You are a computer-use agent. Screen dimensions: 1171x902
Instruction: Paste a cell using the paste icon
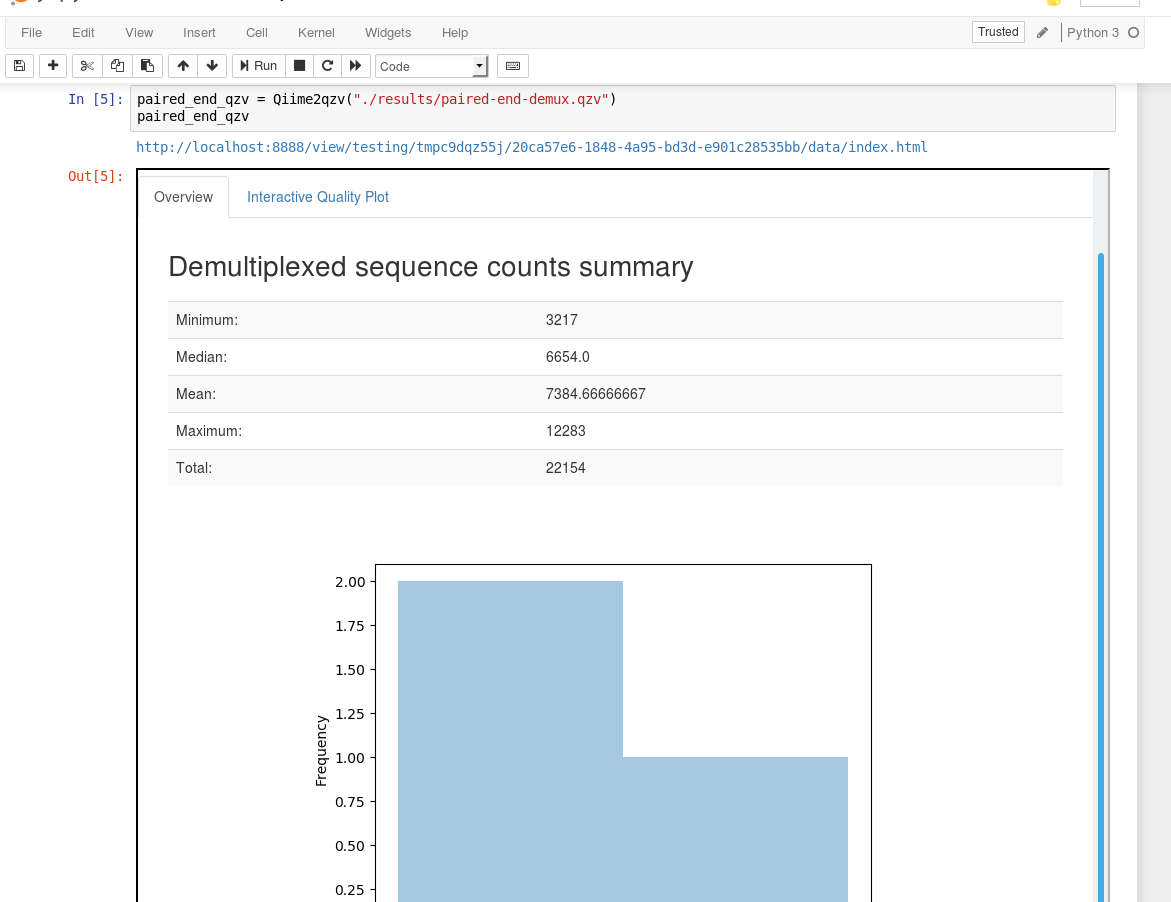pyautogui.click(x=147, y=65)
